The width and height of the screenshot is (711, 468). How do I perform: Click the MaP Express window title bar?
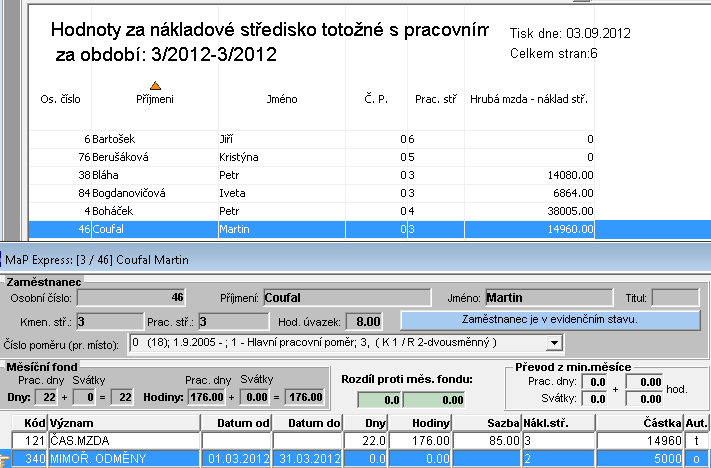[356, 260]
